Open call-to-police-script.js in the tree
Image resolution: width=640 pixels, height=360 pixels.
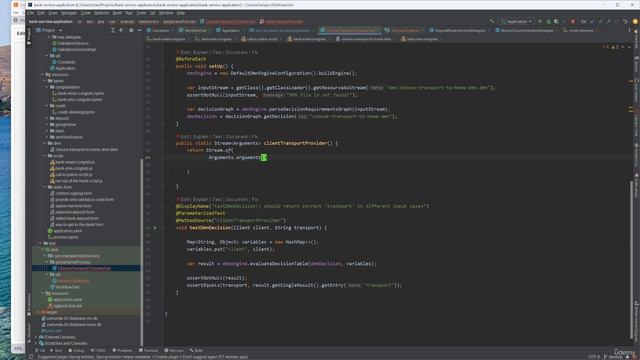[x=71, y=174]
